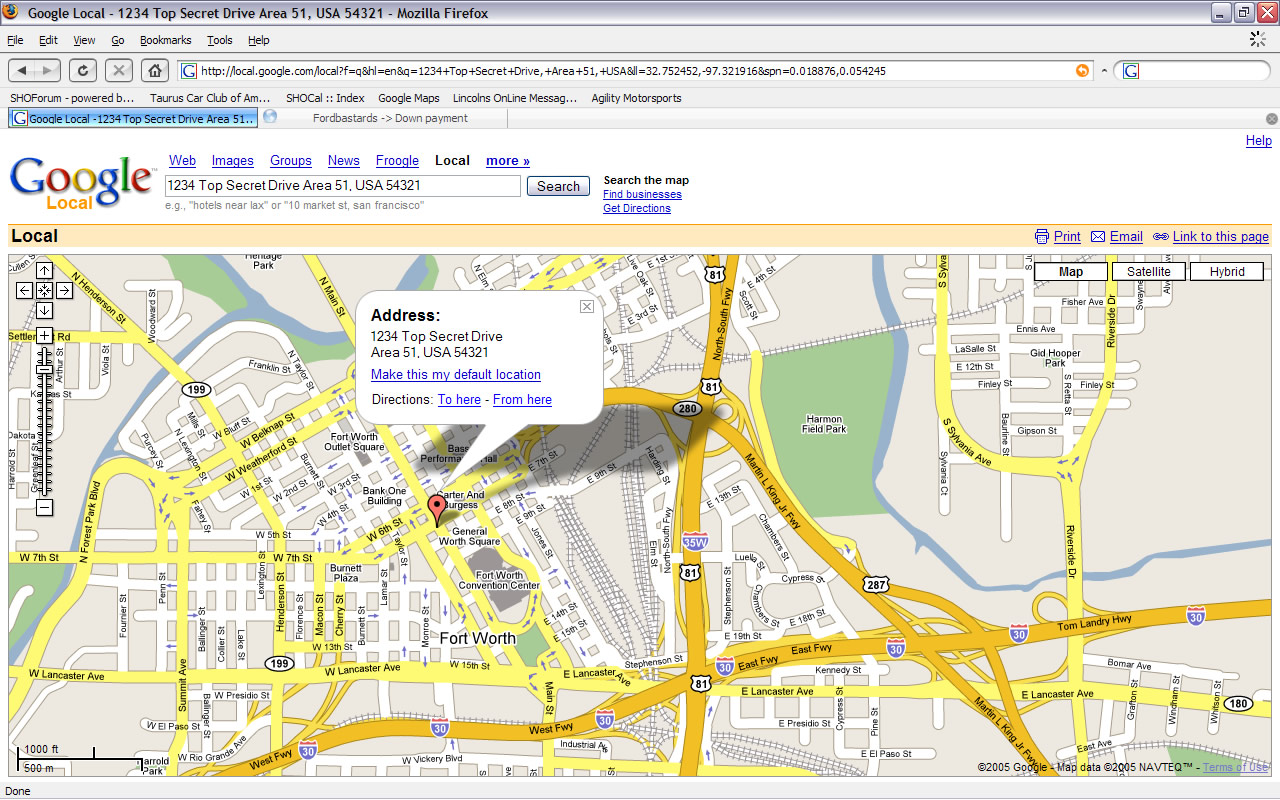Click the center map recenter icon

pyautogui.click(x=45, y=291)
